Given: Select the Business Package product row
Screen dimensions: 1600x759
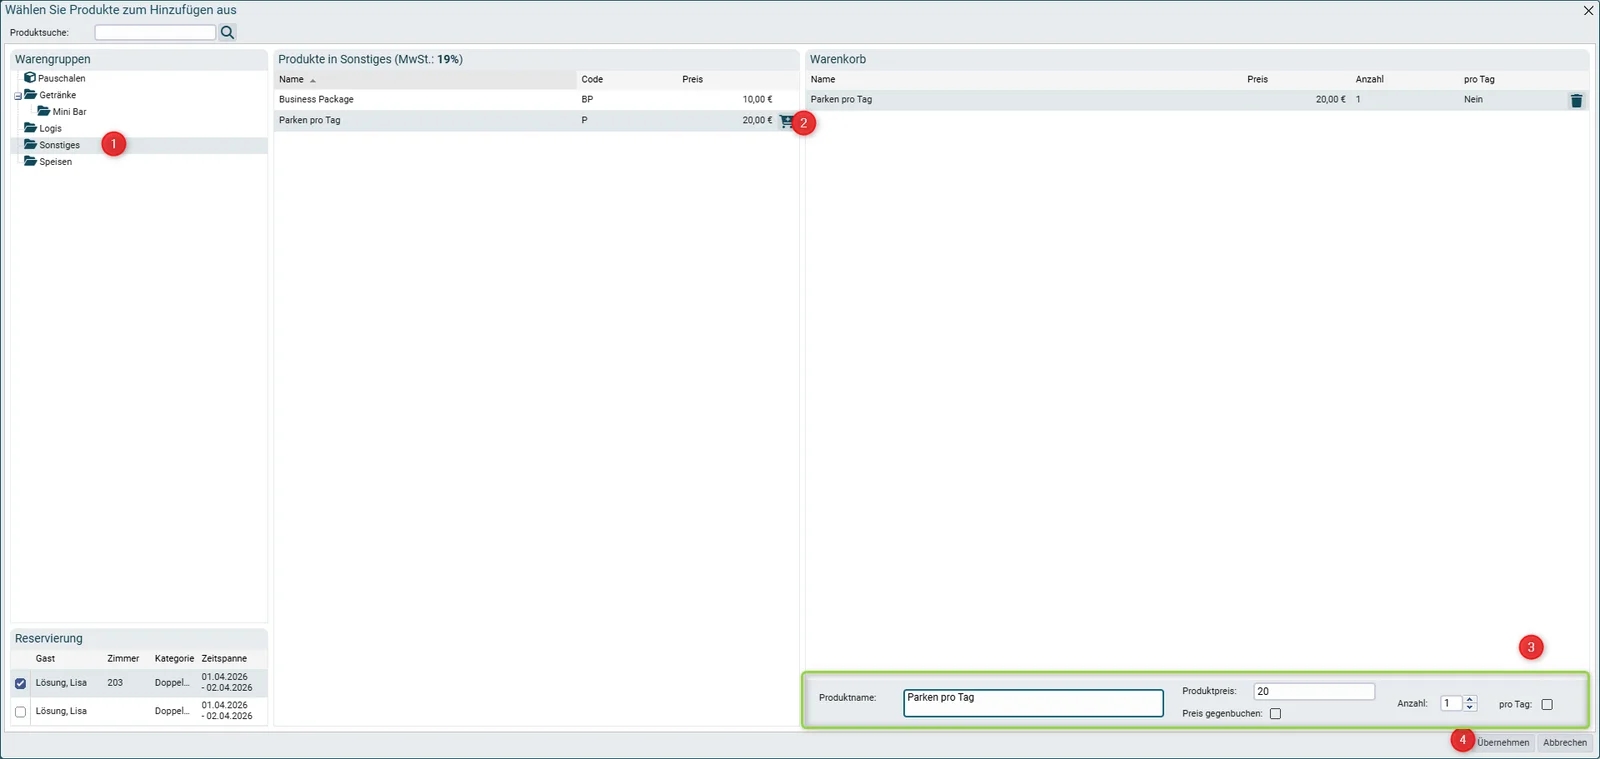Looking at the screenshot, I should 536,99.
